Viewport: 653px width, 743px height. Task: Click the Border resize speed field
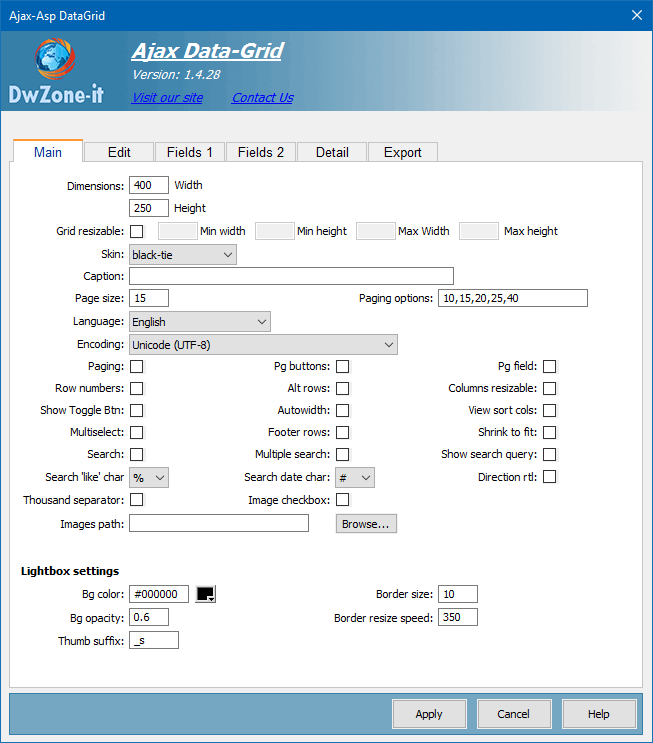coord(458,617)
